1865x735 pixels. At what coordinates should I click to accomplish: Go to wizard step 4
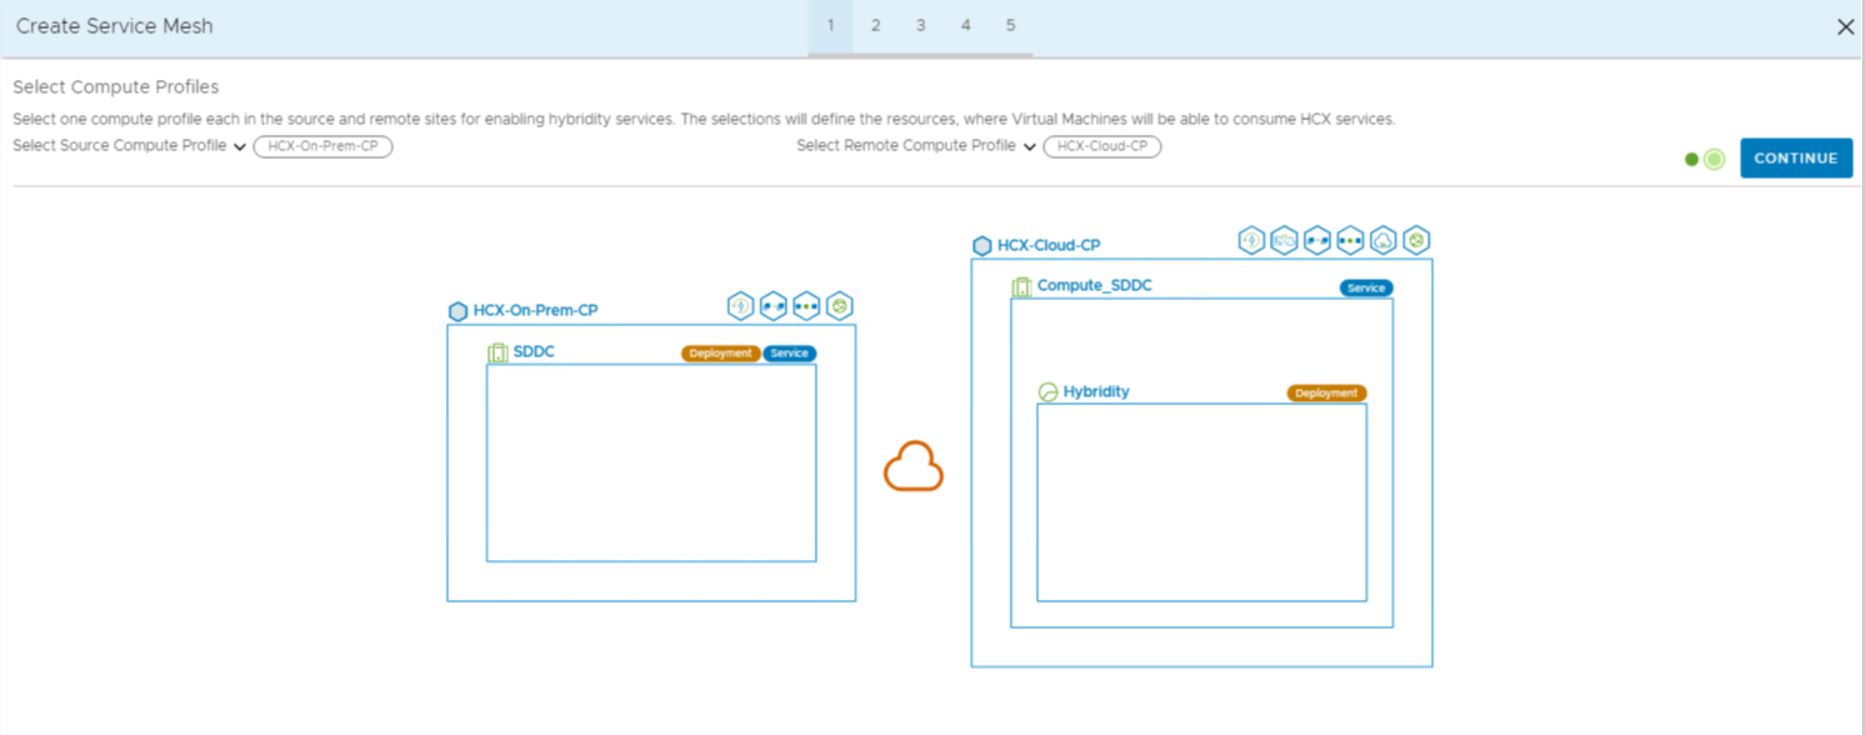click(x=965, y=26)
